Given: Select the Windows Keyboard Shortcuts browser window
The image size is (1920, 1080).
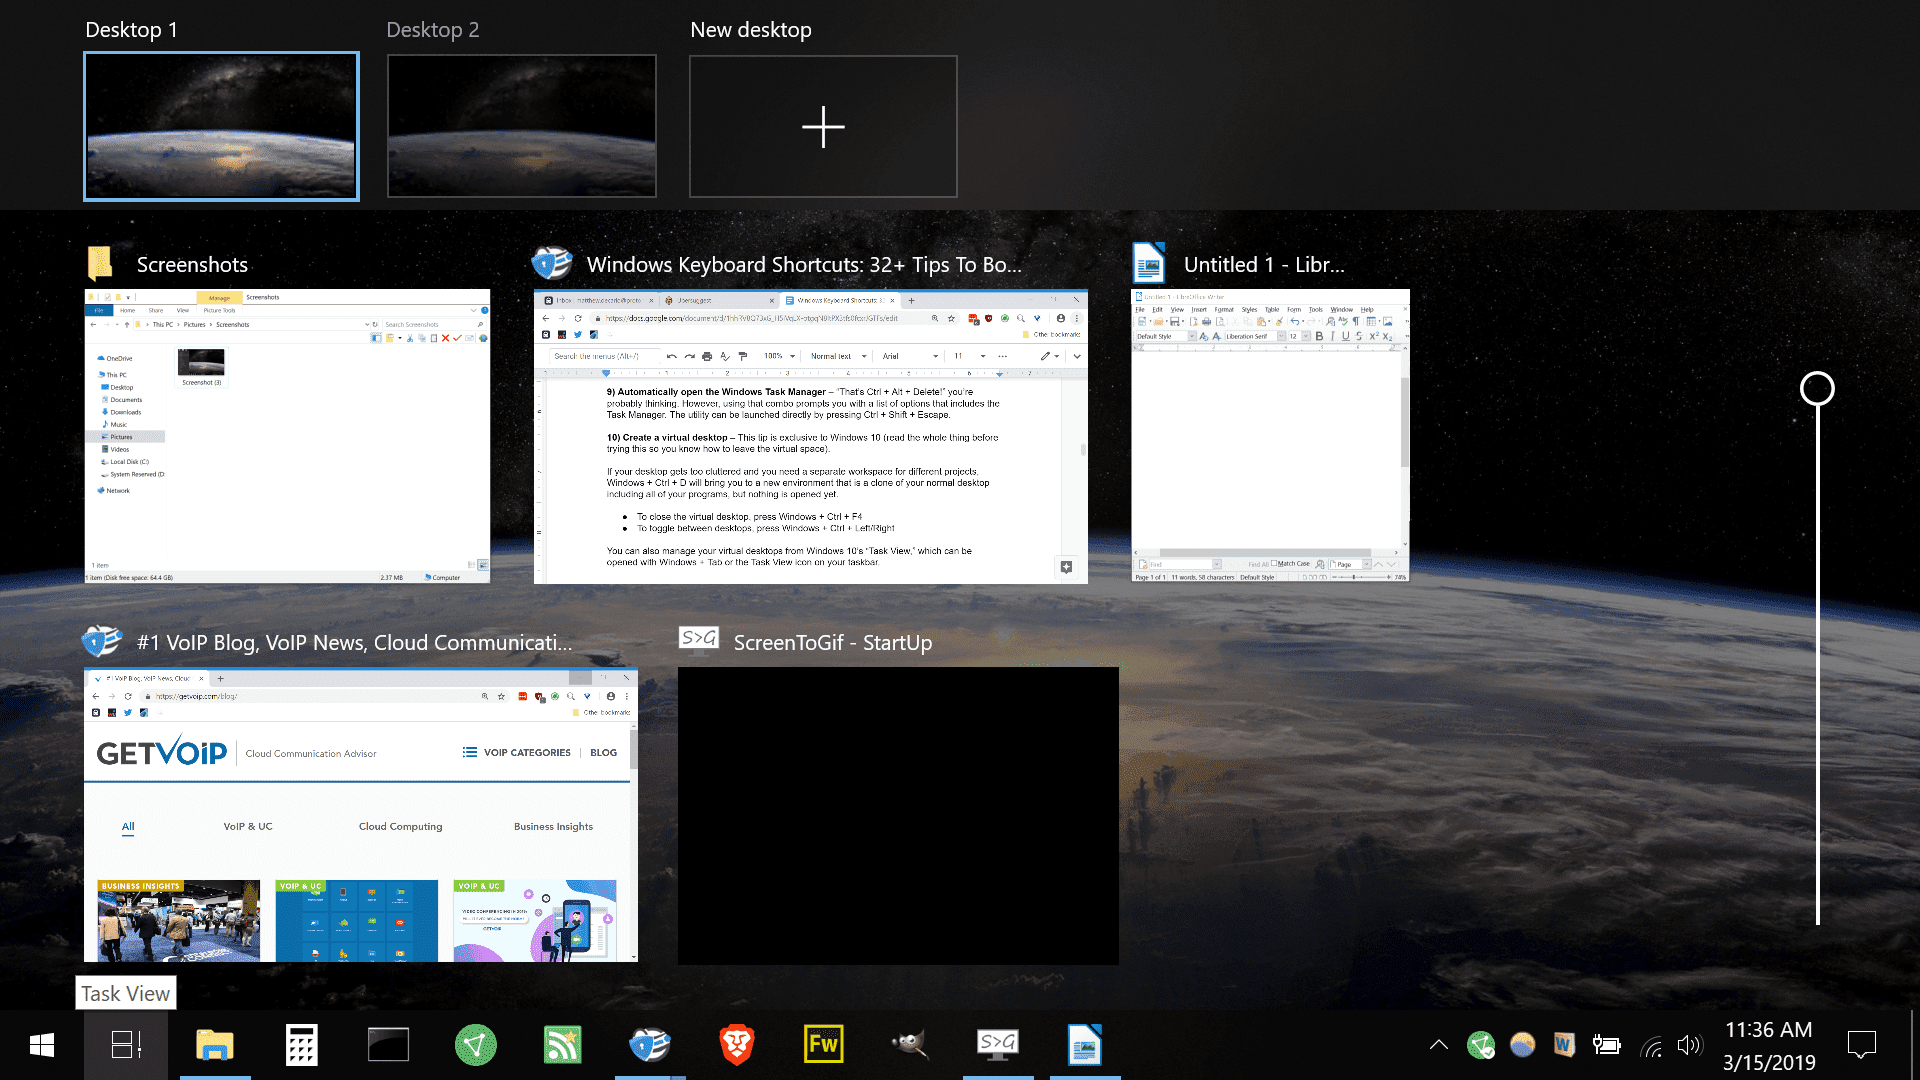Looking at the screenshot, I should pos(811,436).
